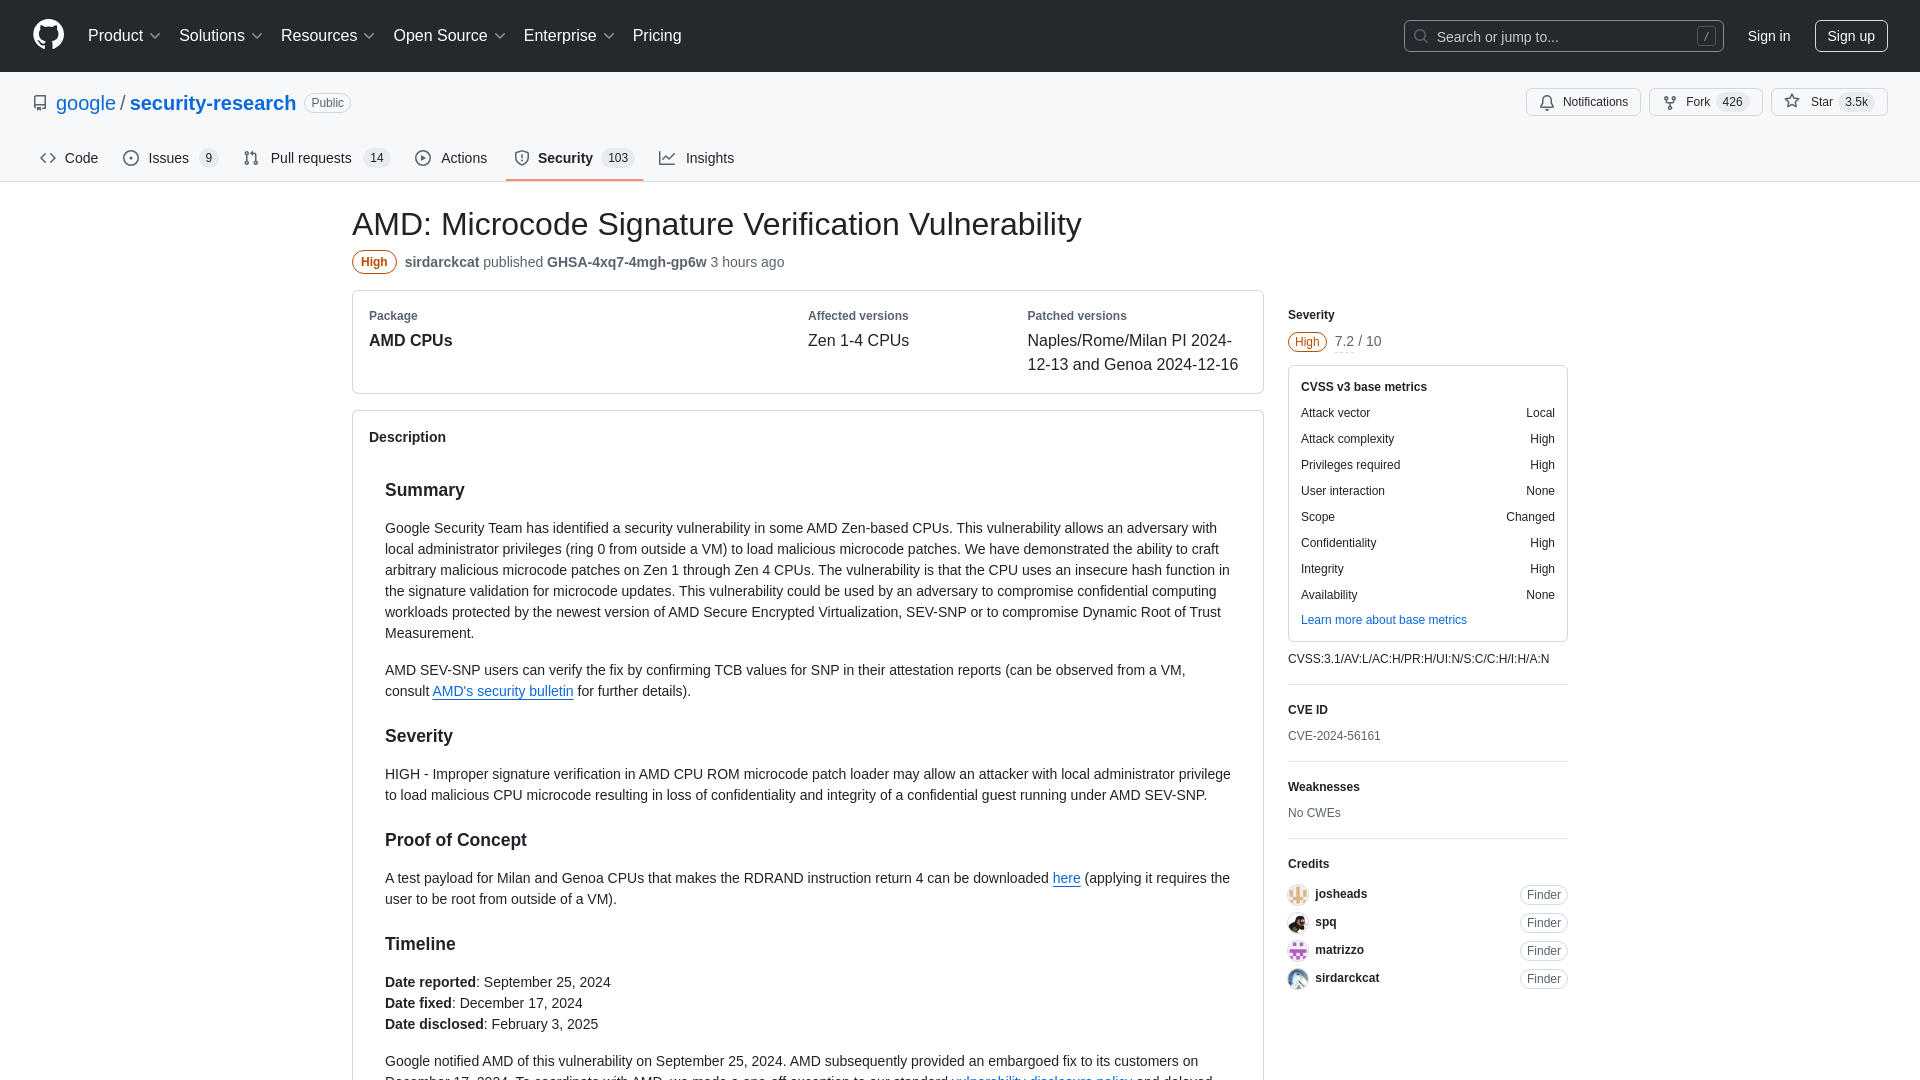The height and width of the screenshot is (1080, 1920).
Task: Click the Fork icon
Action: [1670, 102]
